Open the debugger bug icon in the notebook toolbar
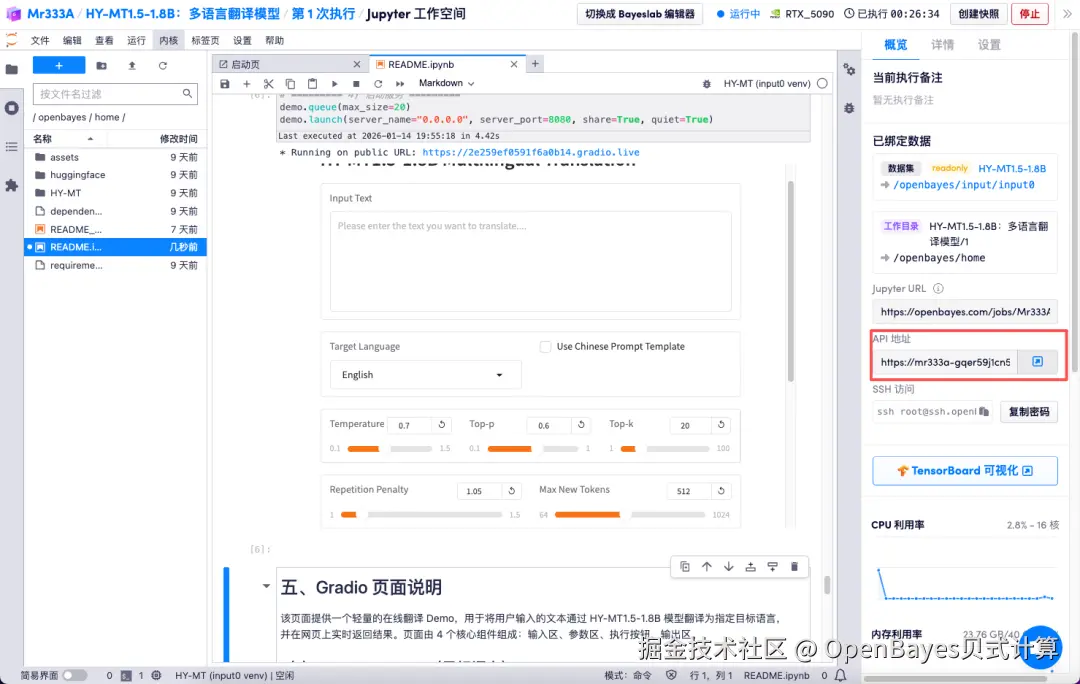The height and width of the screenshot is (684, 1080). click(706, 83)
